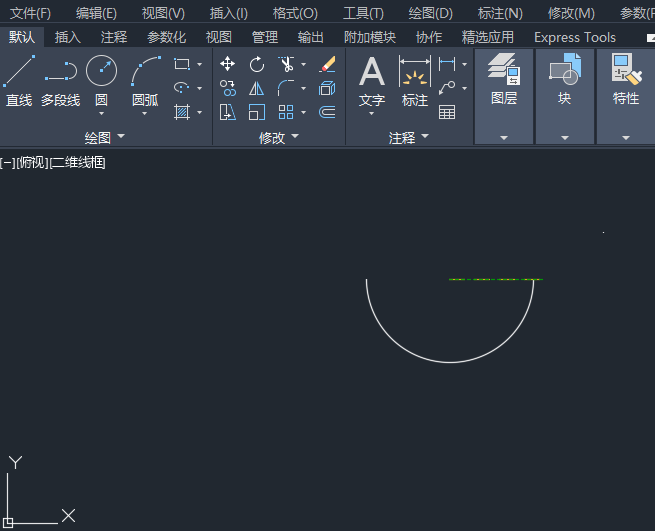Select the Multileader icon
The width and height of the screenshot is (655, 531).
[447, 88]
